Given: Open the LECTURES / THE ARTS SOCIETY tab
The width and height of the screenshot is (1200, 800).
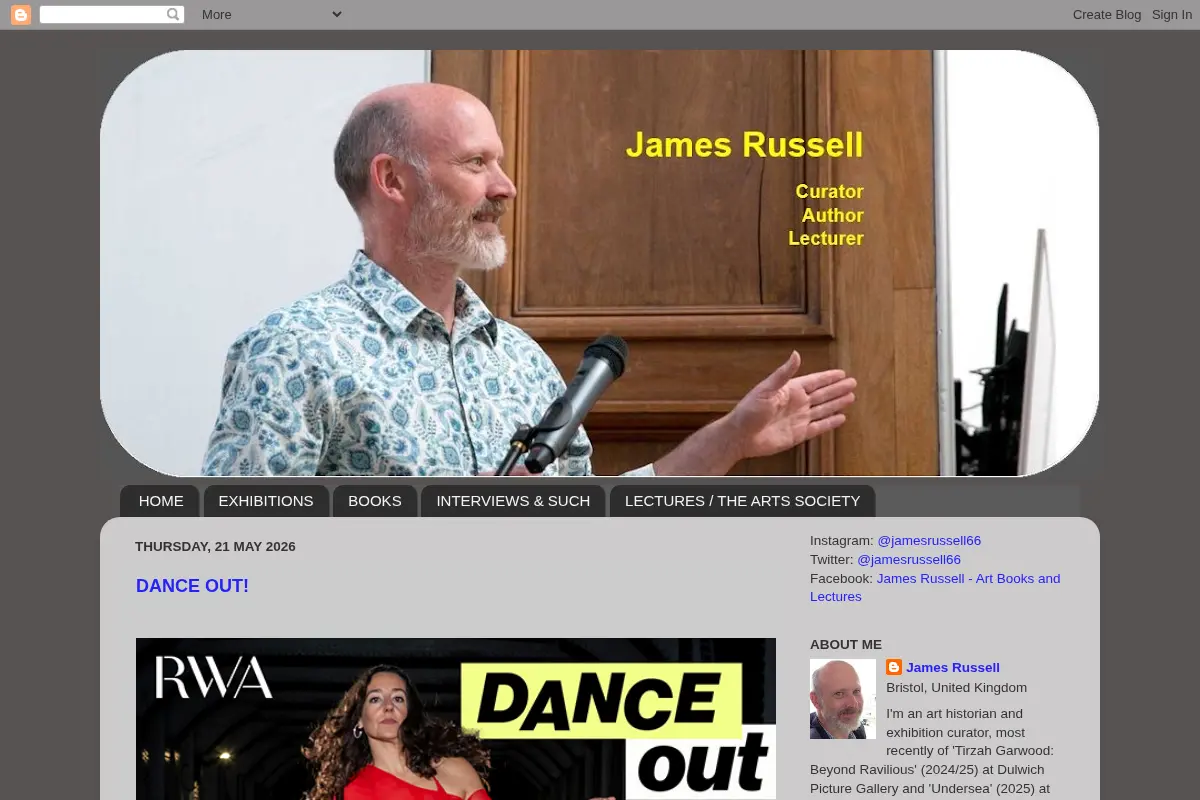Looking at the screenshot, I should click(x=742, y=501).
